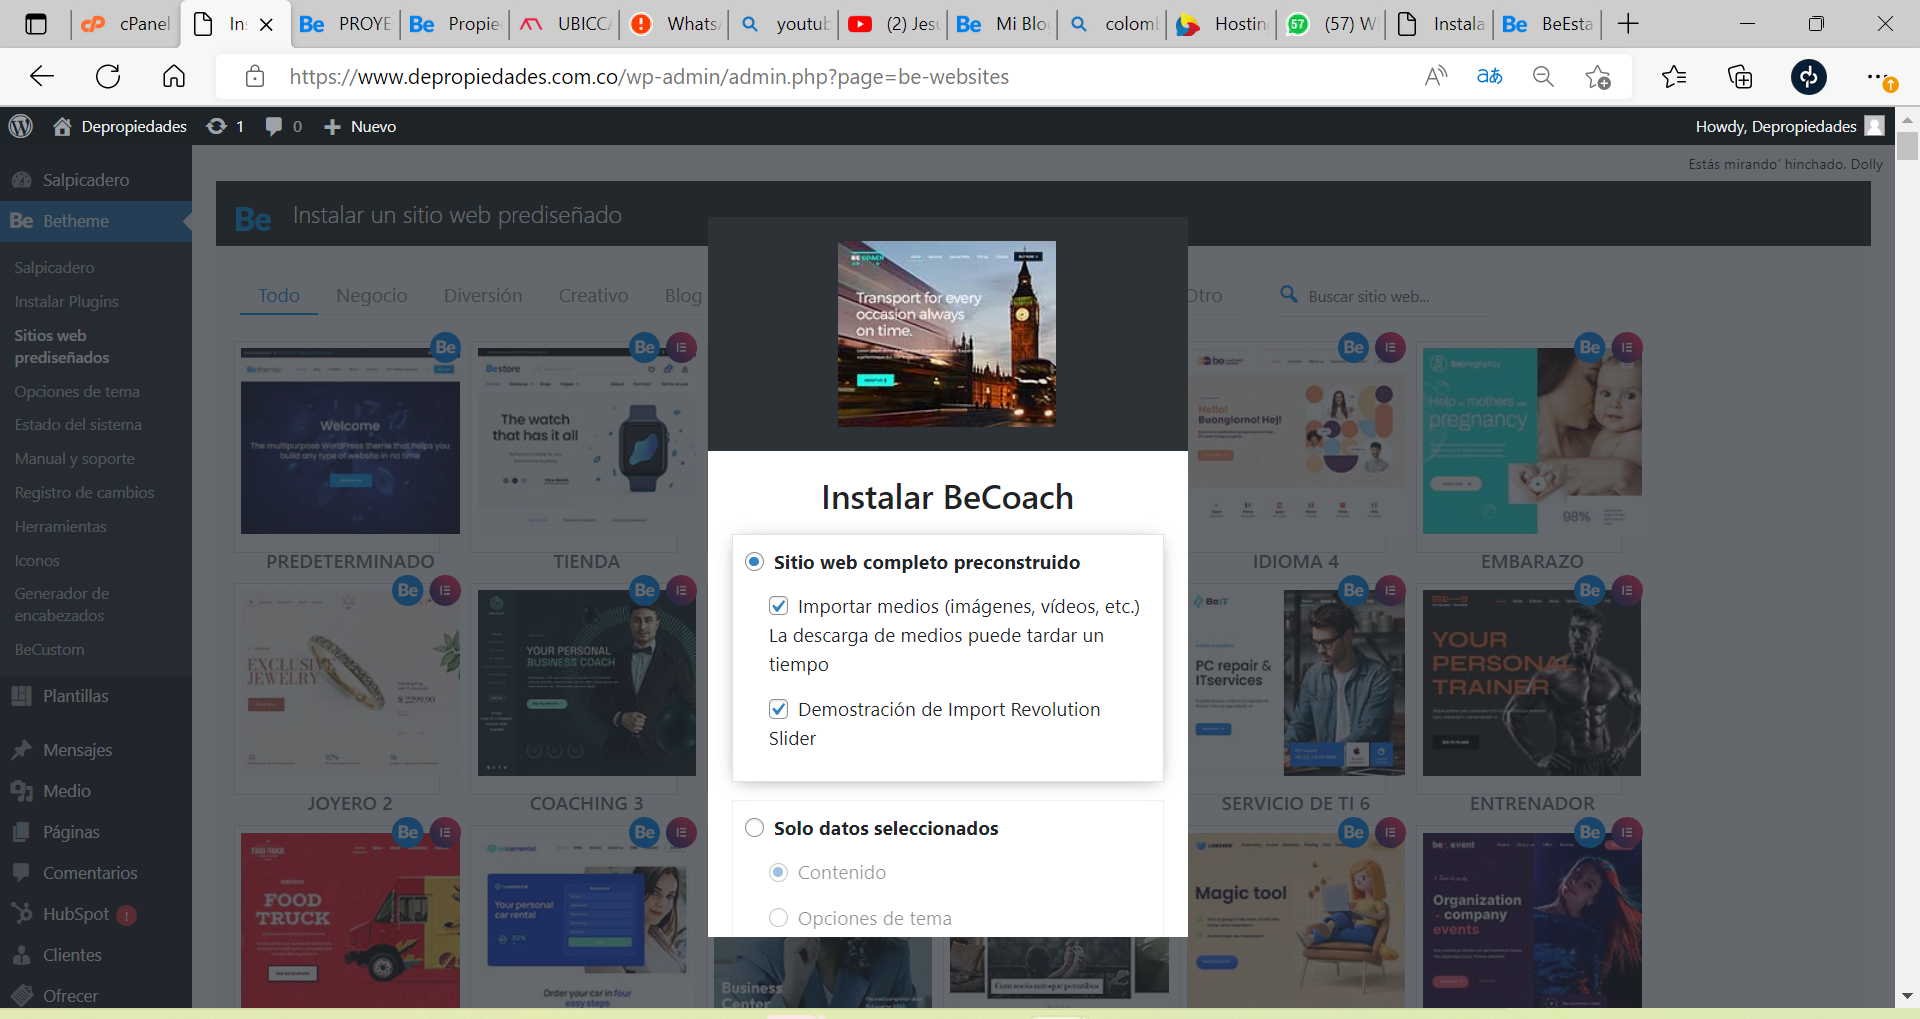Viewport: 1920px width, 1019px height.
Task: Open Registro de cambios link
Action: [84, 492]
